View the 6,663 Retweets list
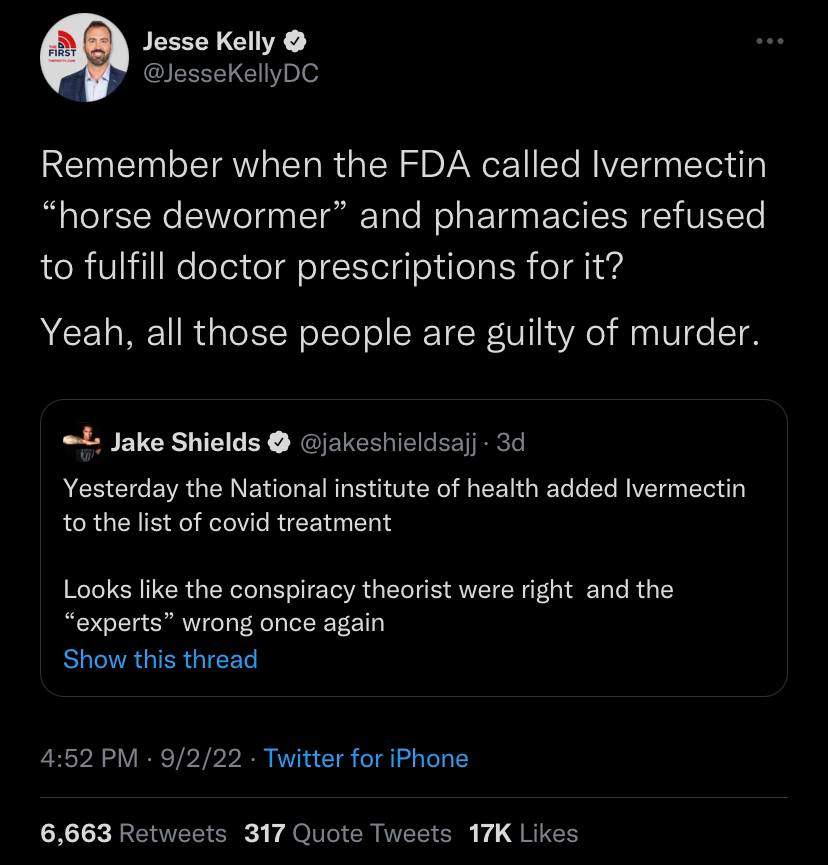The width and height of the screenshot is (828, 865). (x=134, y=833)
